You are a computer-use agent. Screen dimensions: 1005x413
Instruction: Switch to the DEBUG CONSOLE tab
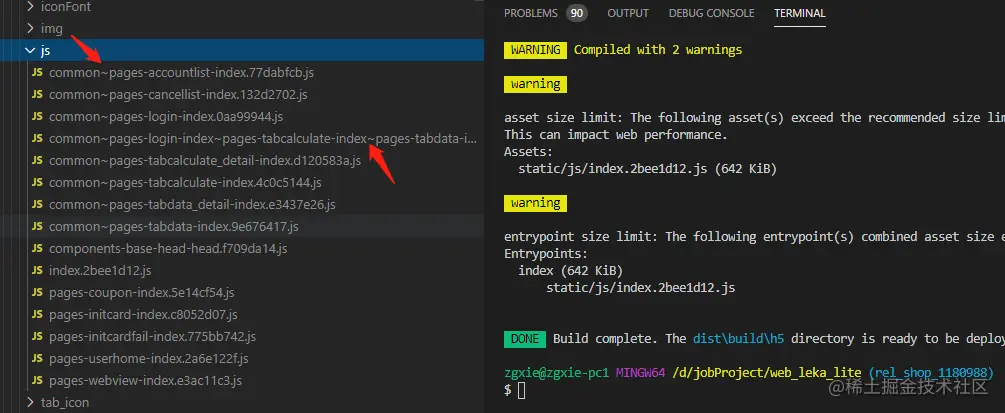(711, 13)
